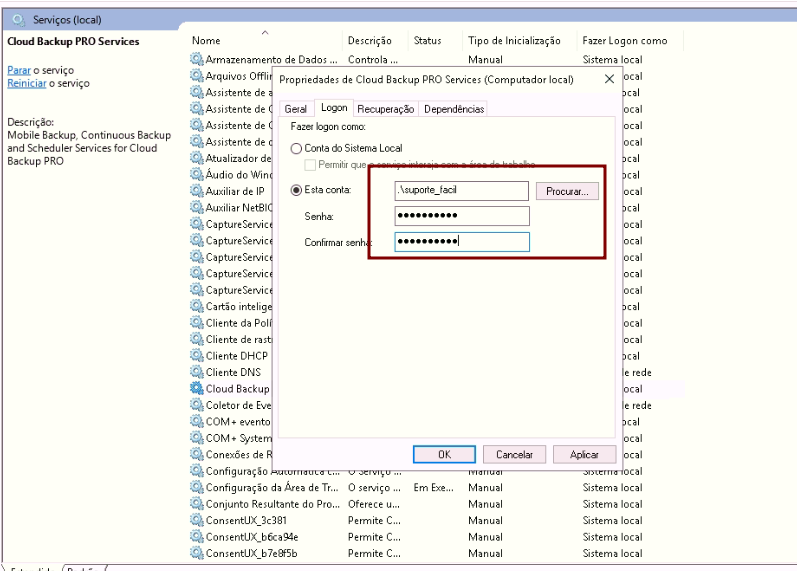
Task: Click gear icon of Conexões de Rede
Action: click(x=197, y=454)
